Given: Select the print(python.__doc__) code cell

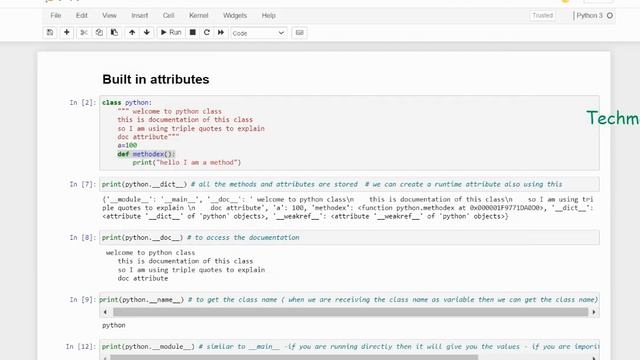Looking at the screenshot, I should point(349,238).
